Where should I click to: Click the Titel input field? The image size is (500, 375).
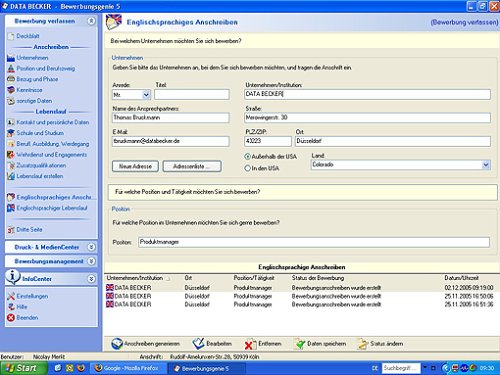click(192, 95)
